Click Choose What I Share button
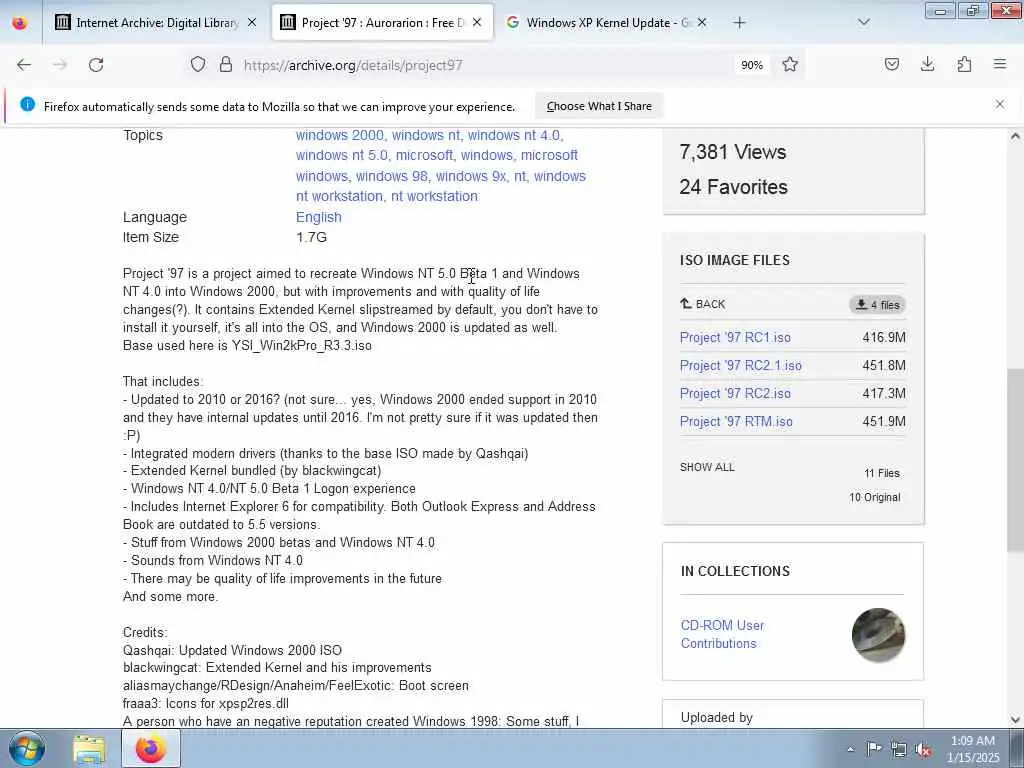1024x768 pixels. click(x=599, y=106)
